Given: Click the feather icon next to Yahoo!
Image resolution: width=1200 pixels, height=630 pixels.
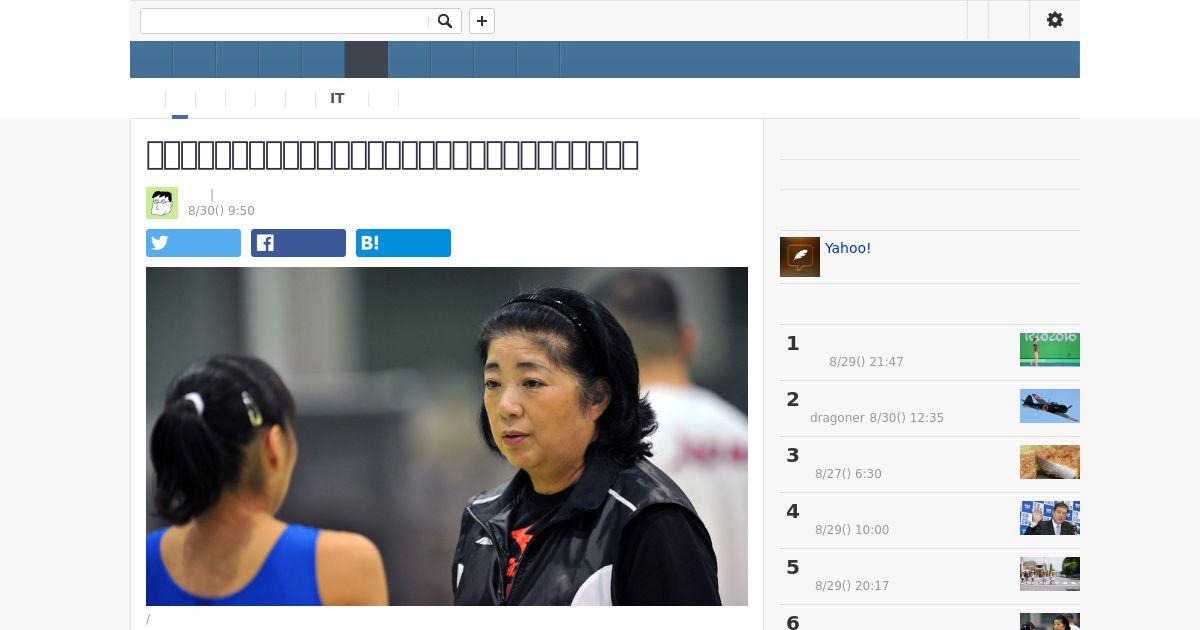Looking at the screenshot, I should click(x=800, y=257).
